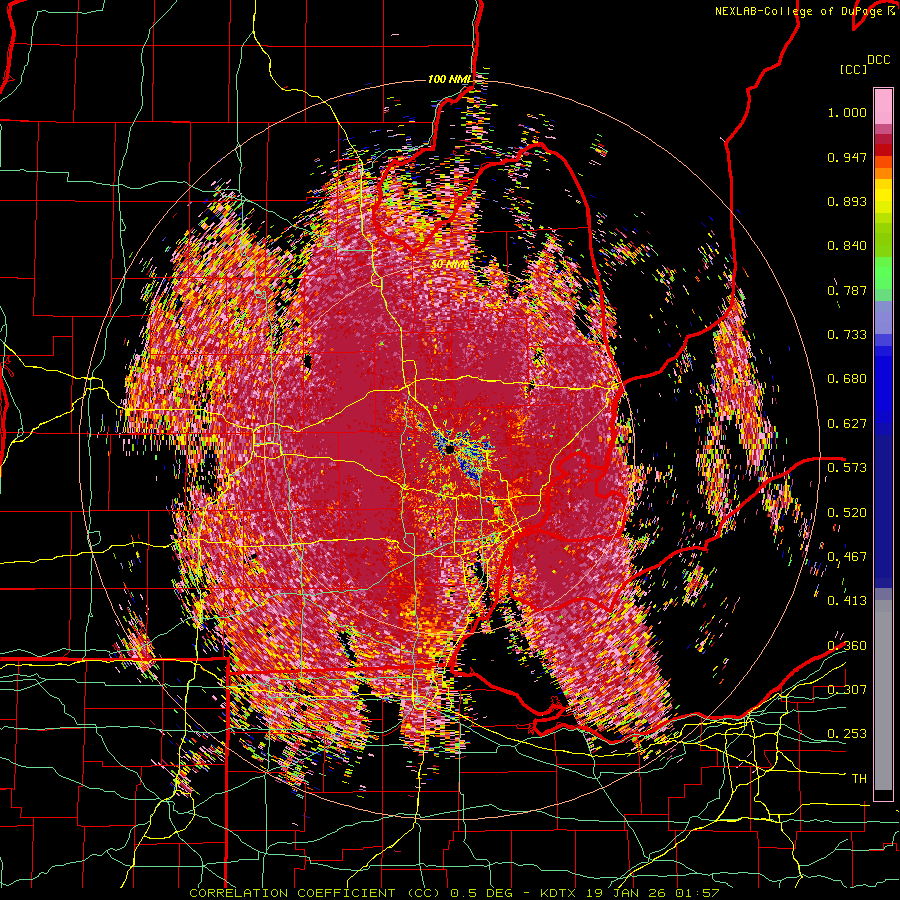Pick the orange color bar segment

883,173
